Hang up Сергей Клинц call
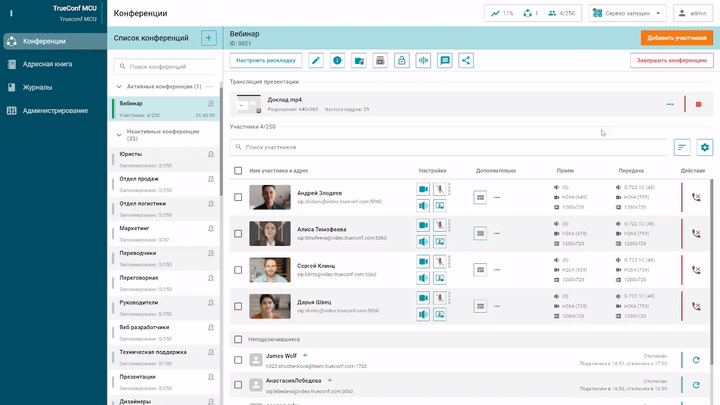 pyautogui.click(x=697, y=270)
